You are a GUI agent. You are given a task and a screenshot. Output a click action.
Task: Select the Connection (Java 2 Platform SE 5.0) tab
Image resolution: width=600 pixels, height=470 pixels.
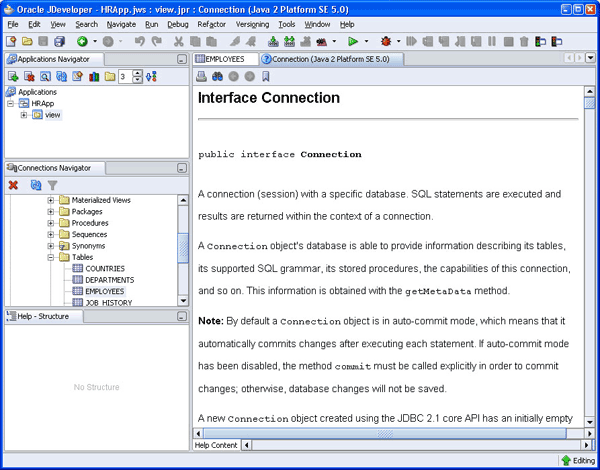331,59
